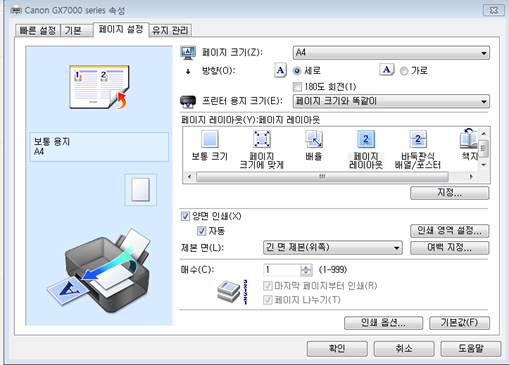Screen dimensions: 509x365
Task: Click layout list vertical scroll down arrow
Action: pos(484,165)
